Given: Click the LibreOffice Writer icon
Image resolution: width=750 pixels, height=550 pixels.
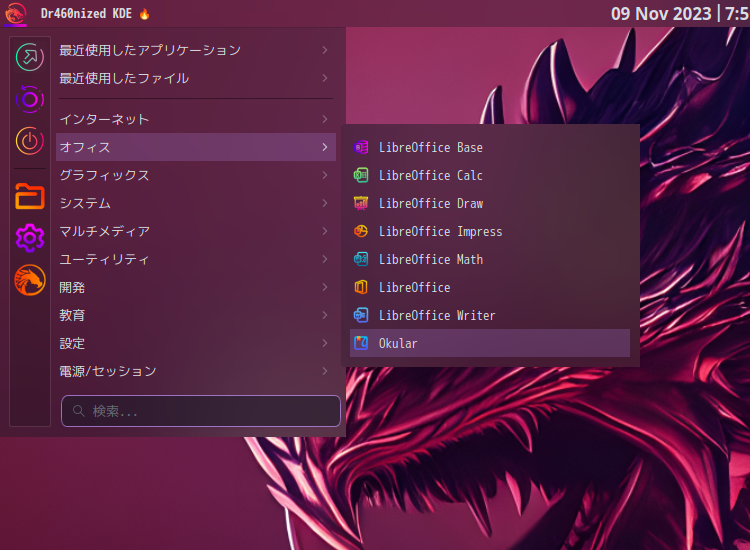Looking at the screenshot, I should [361, 315].
